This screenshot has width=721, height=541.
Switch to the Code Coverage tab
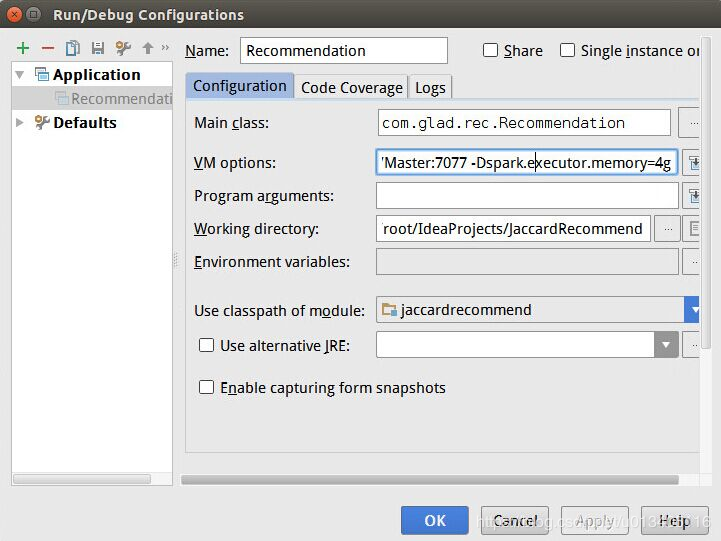351,87
